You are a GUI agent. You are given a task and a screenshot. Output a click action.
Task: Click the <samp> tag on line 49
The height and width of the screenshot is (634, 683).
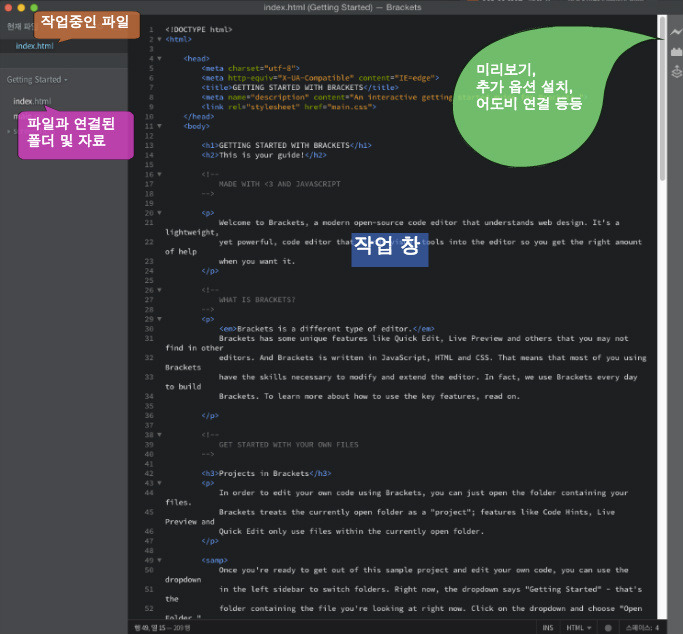214,560
